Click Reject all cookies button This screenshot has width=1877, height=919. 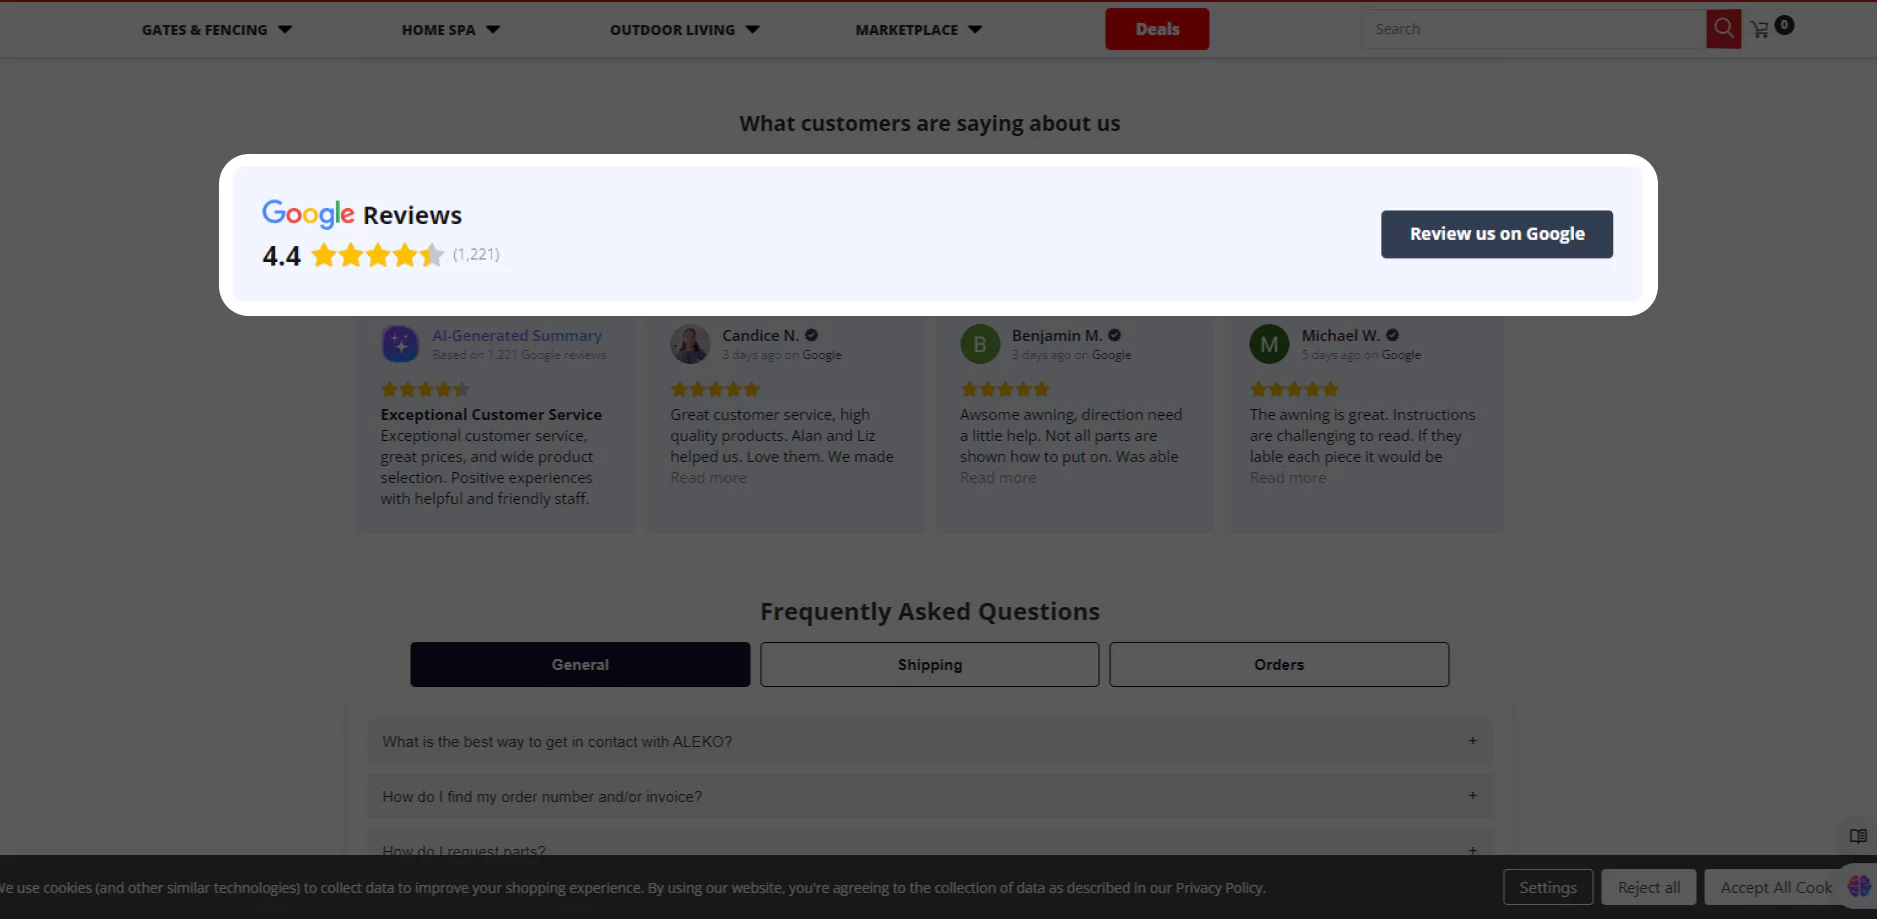1649,887
